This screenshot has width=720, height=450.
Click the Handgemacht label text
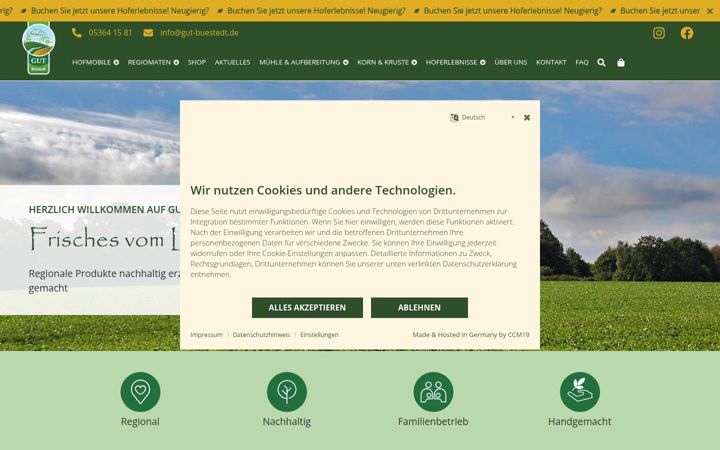coord(579,422)
